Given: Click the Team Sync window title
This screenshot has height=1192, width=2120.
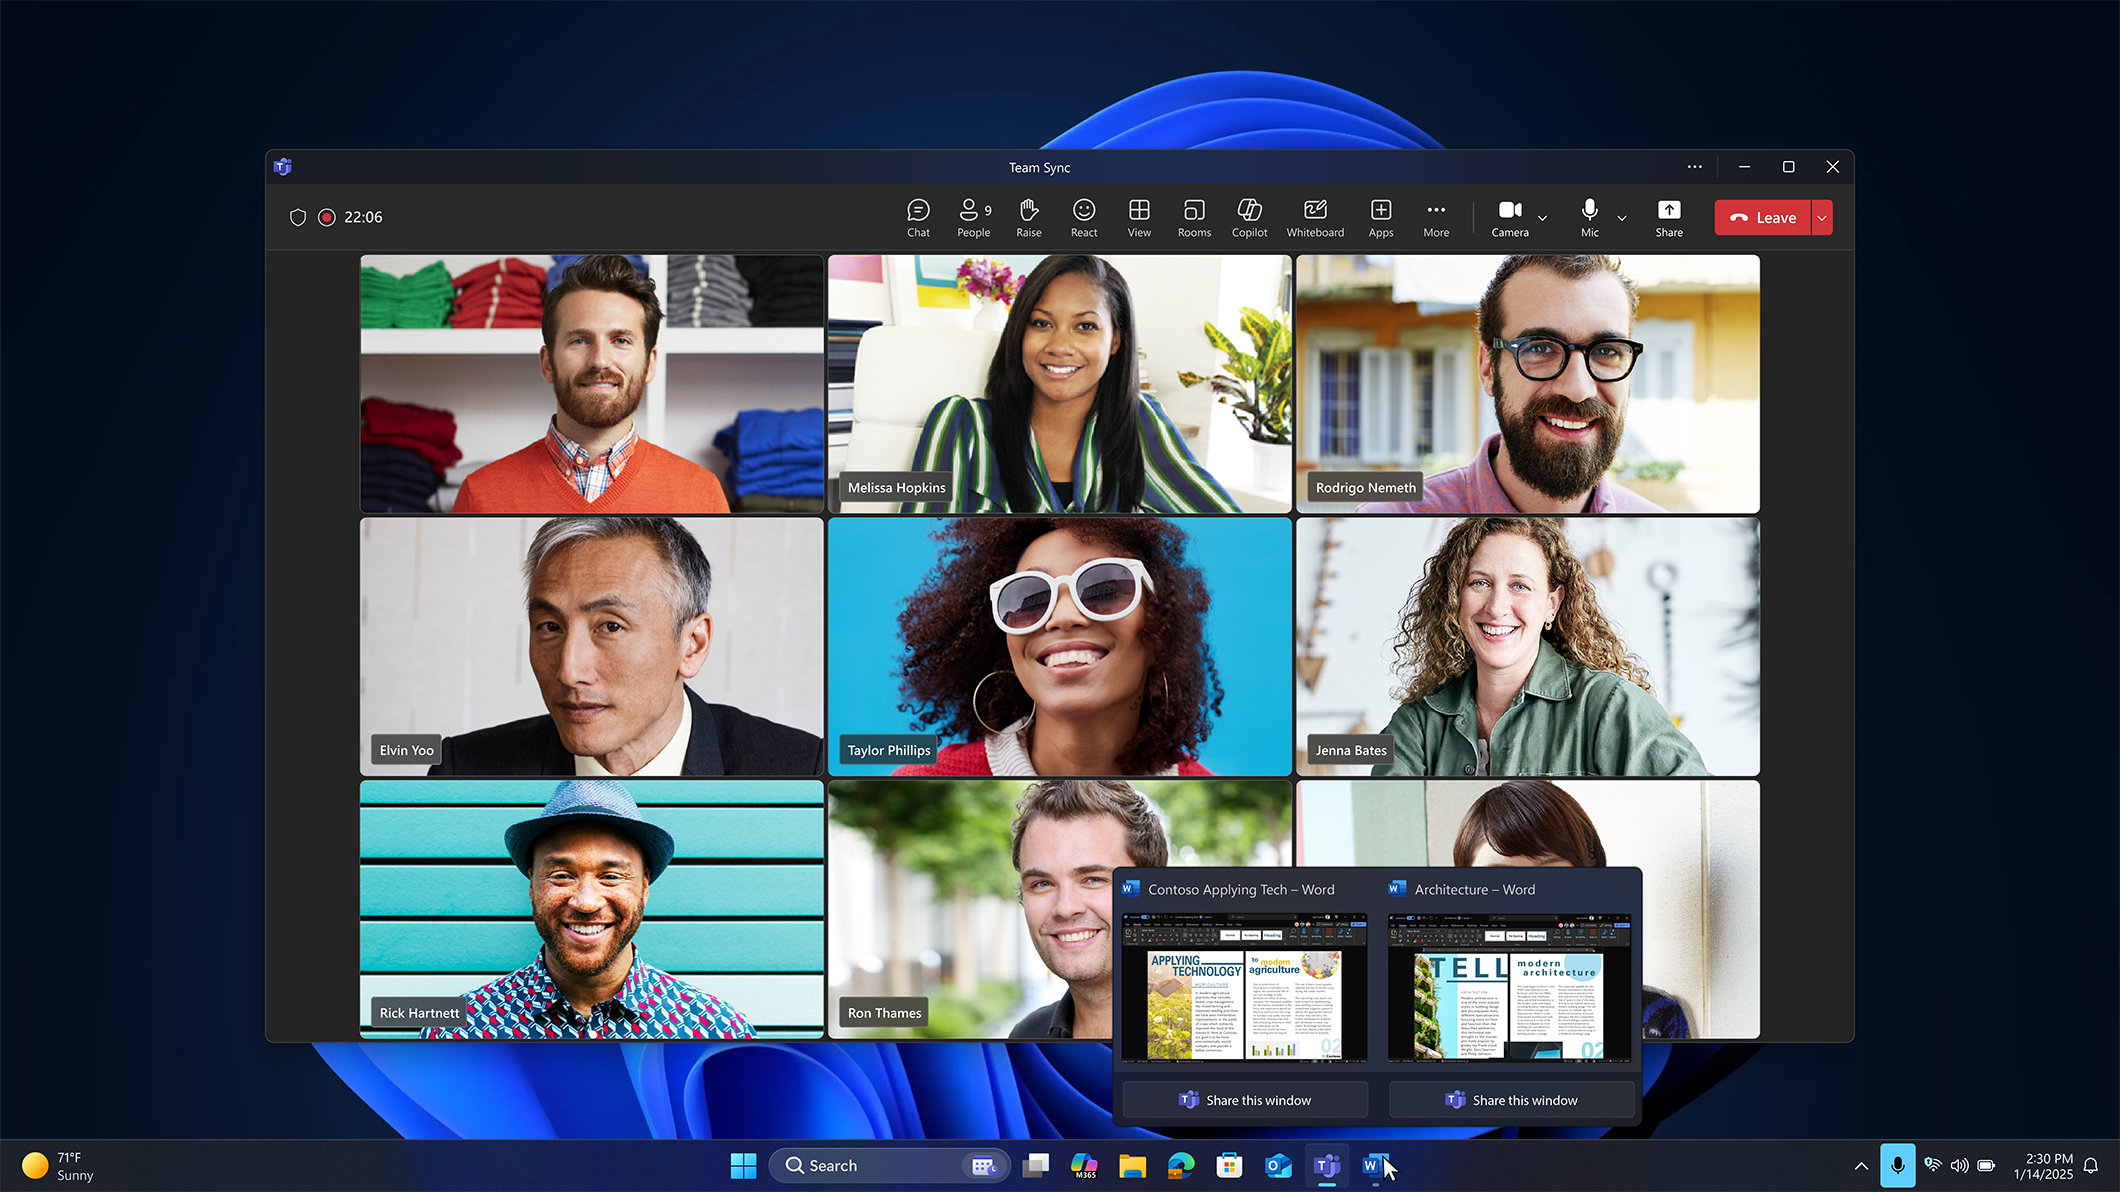Looking at the screenshot, I should pyautogui.click(x=1039, y=167).
